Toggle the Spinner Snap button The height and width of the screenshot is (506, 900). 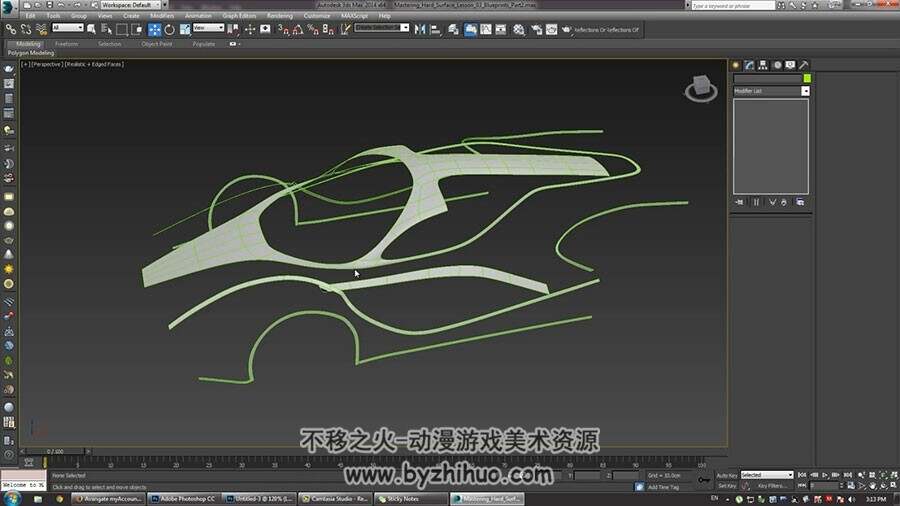point(328,29)
